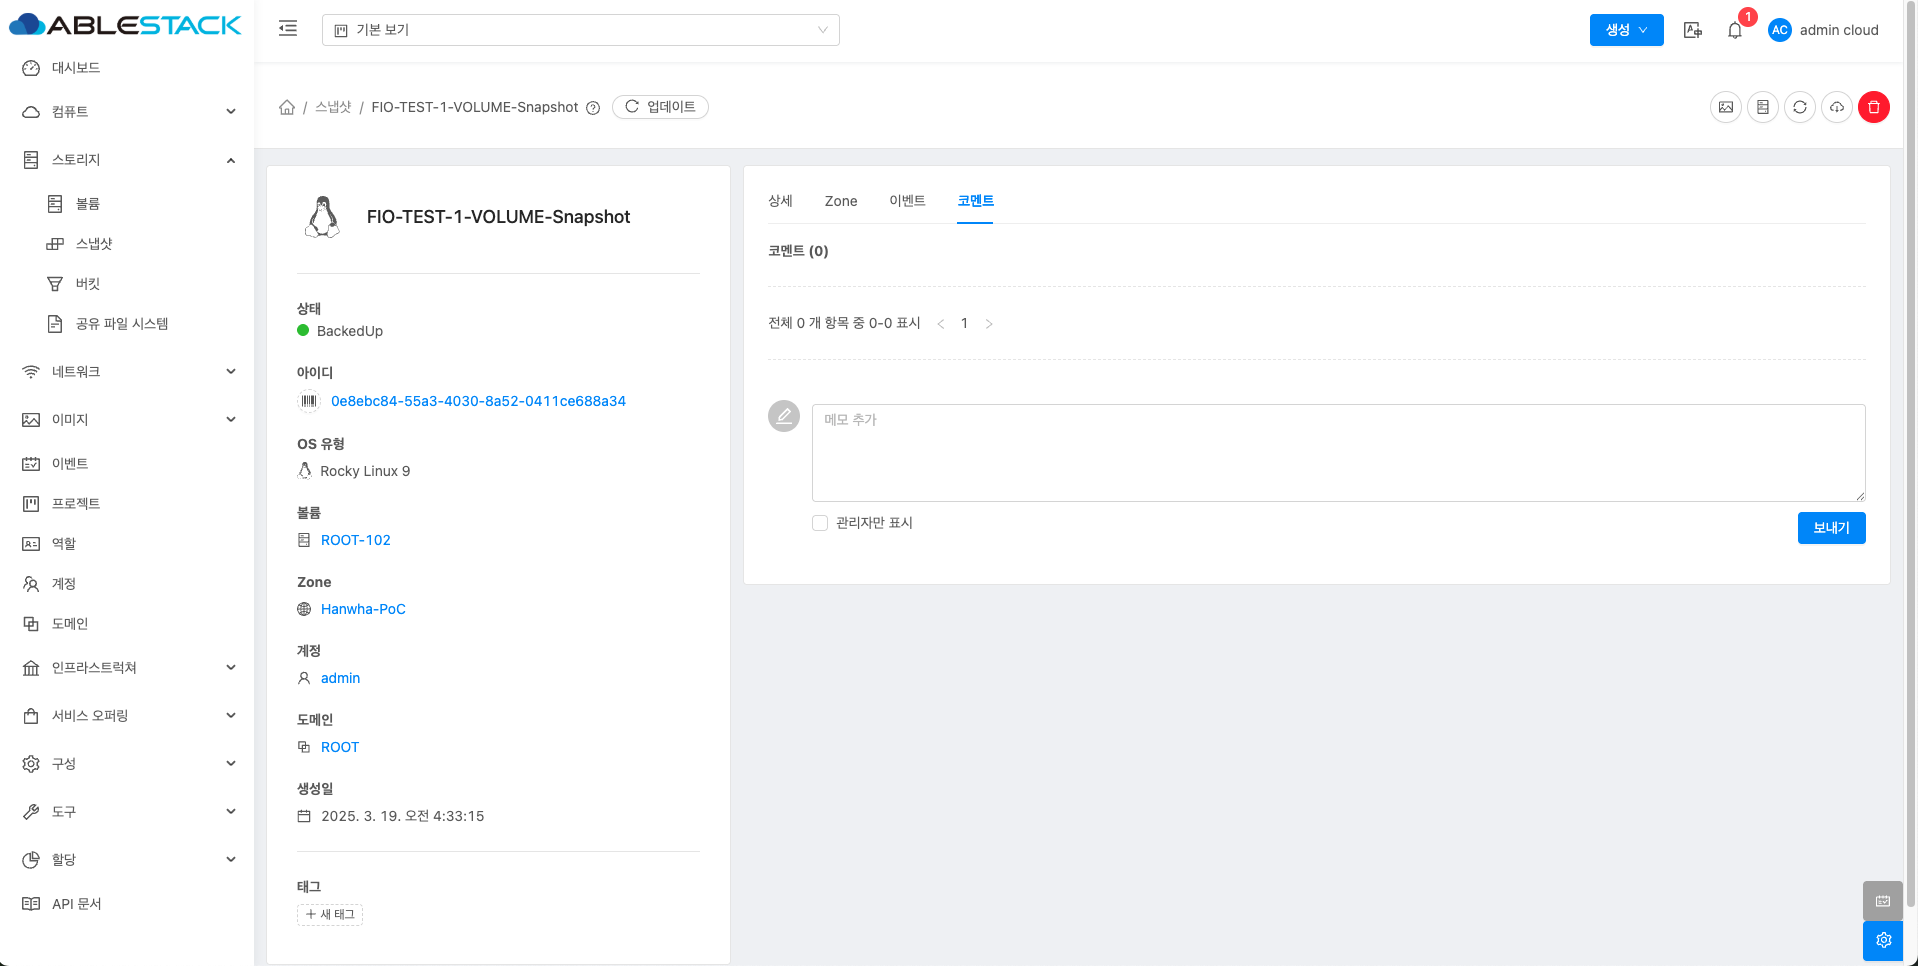Click the create template picture icon

(1725, 107)
